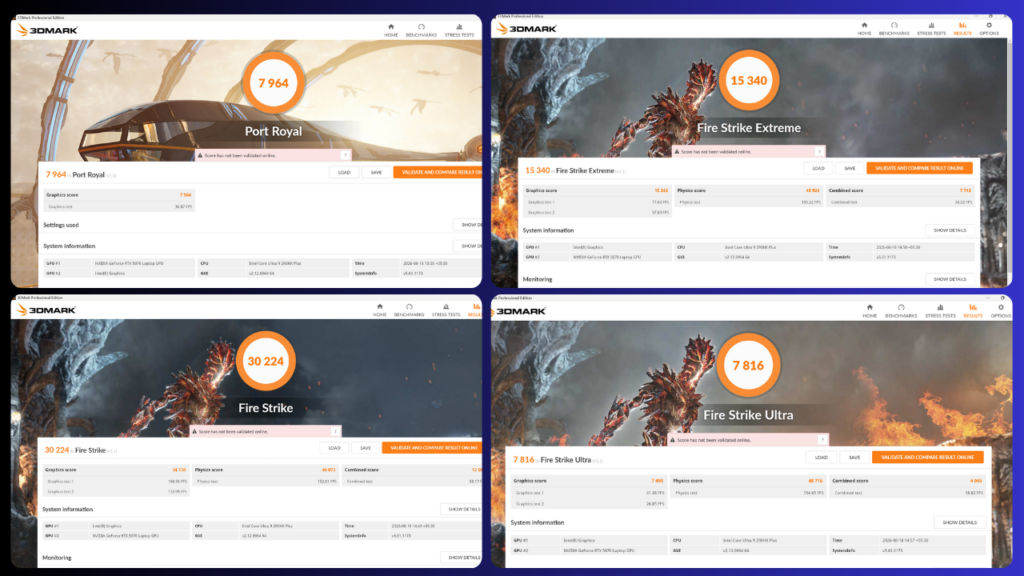Click Load in the Port Royal window

click(x=344, y=172)
